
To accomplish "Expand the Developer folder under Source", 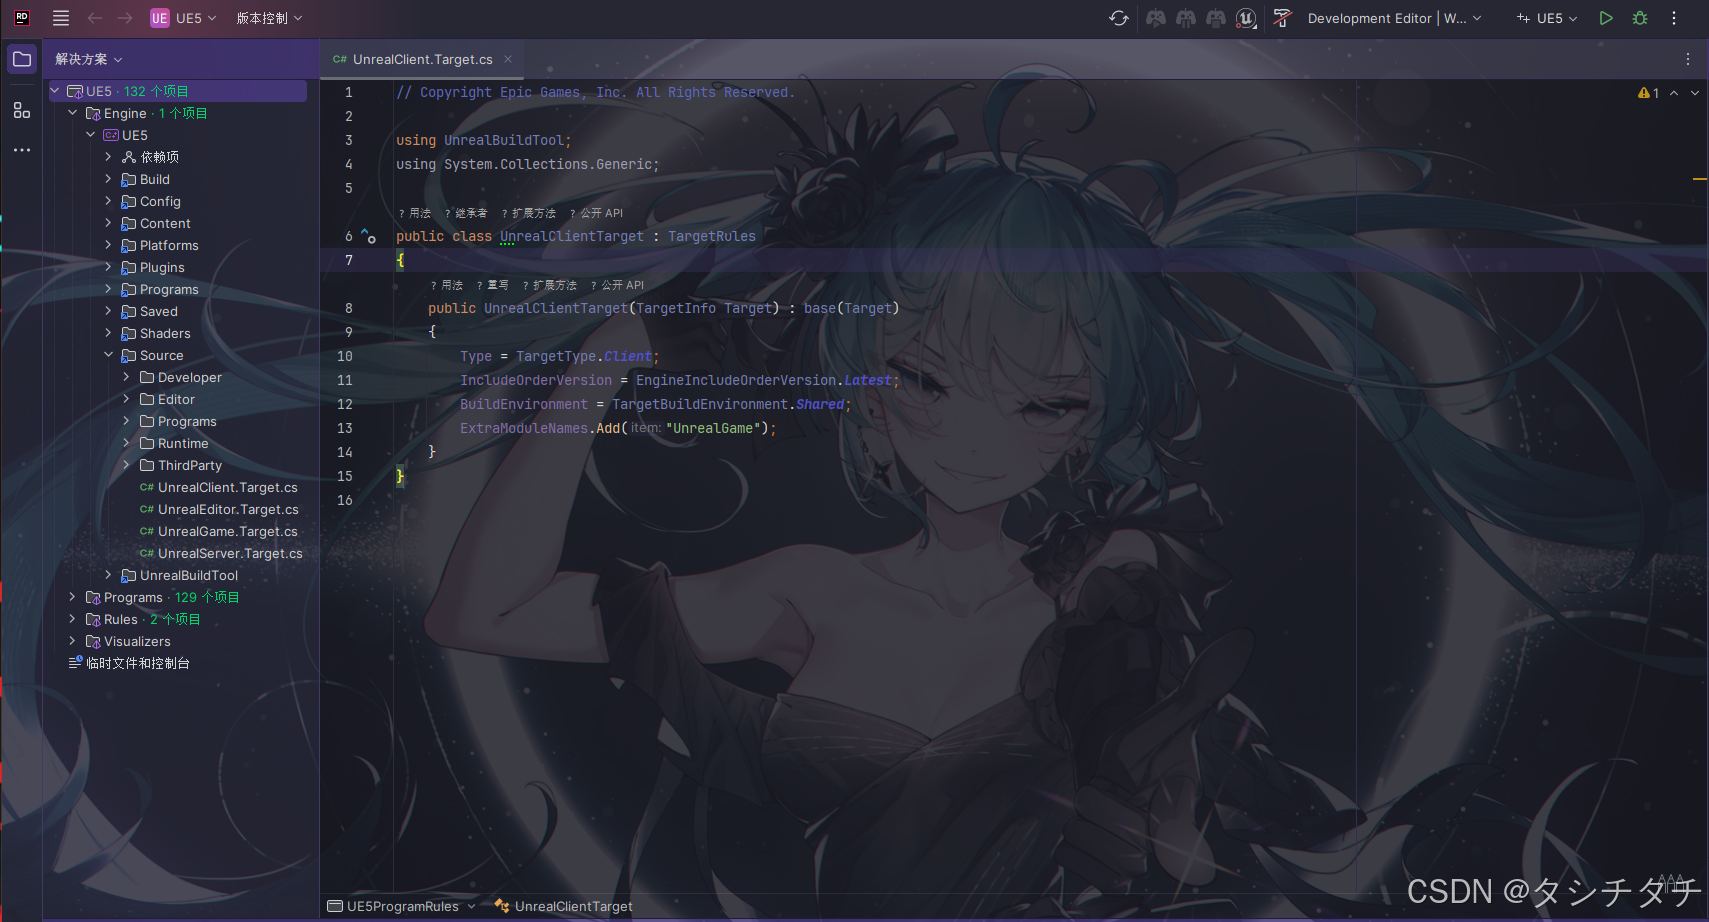I will [127, 377].
